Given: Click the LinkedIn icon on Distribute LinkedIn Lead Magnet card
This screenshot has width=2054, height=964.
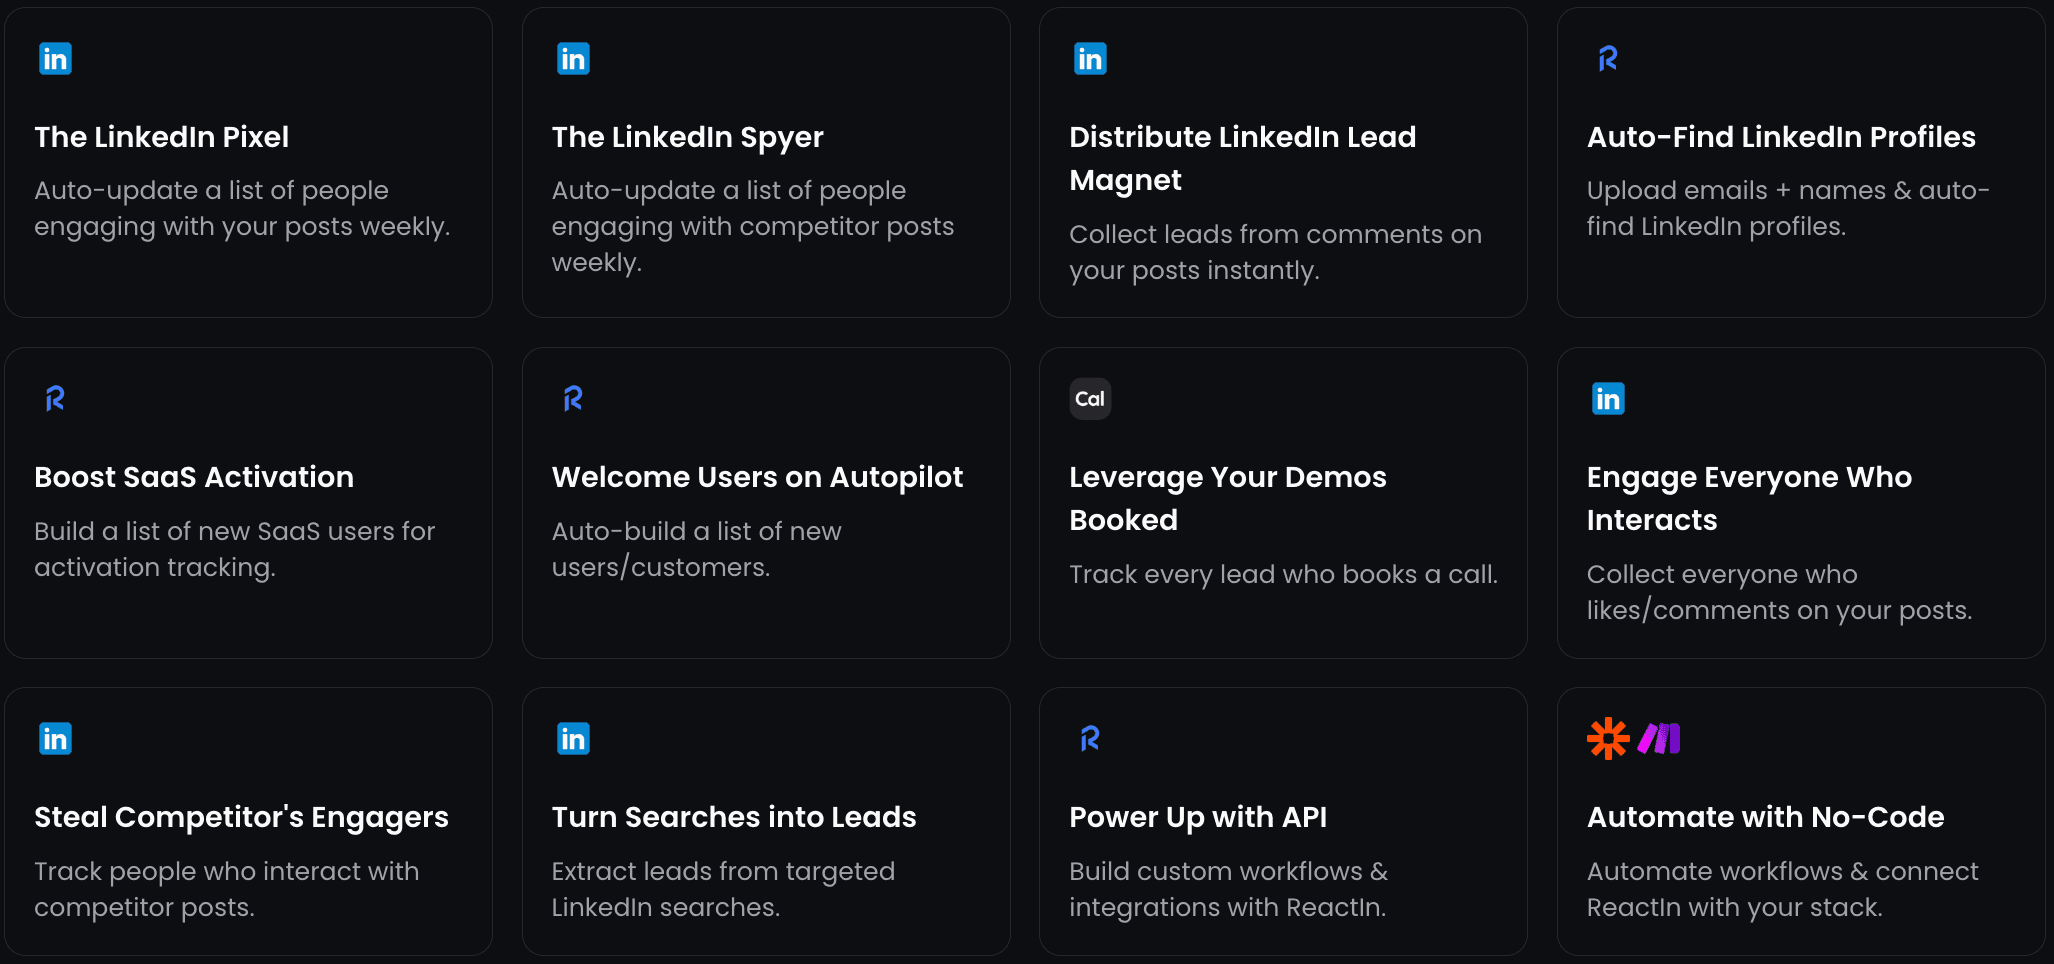Looking at the screenshot, I should 1090,59.
